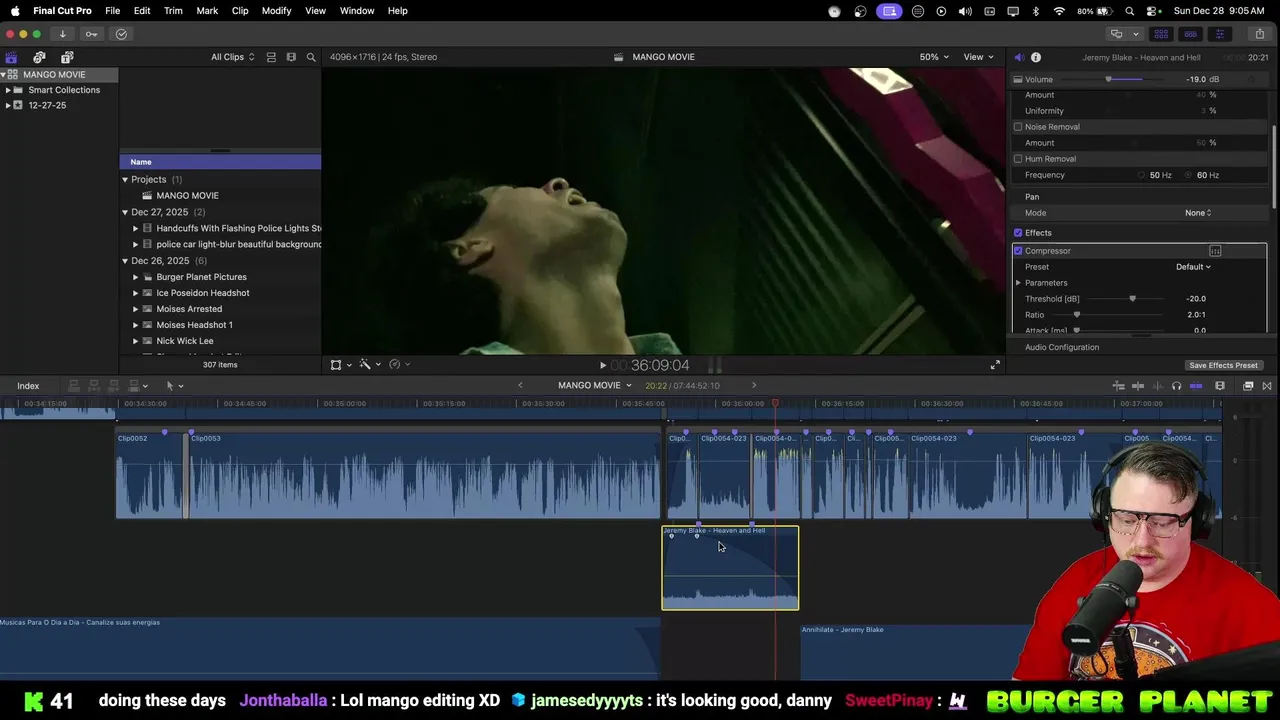Open the Audio inspector speaker tab
Image resolution: width=1280 pixels, height=720 pixels.
click(x=1018, y=57)
